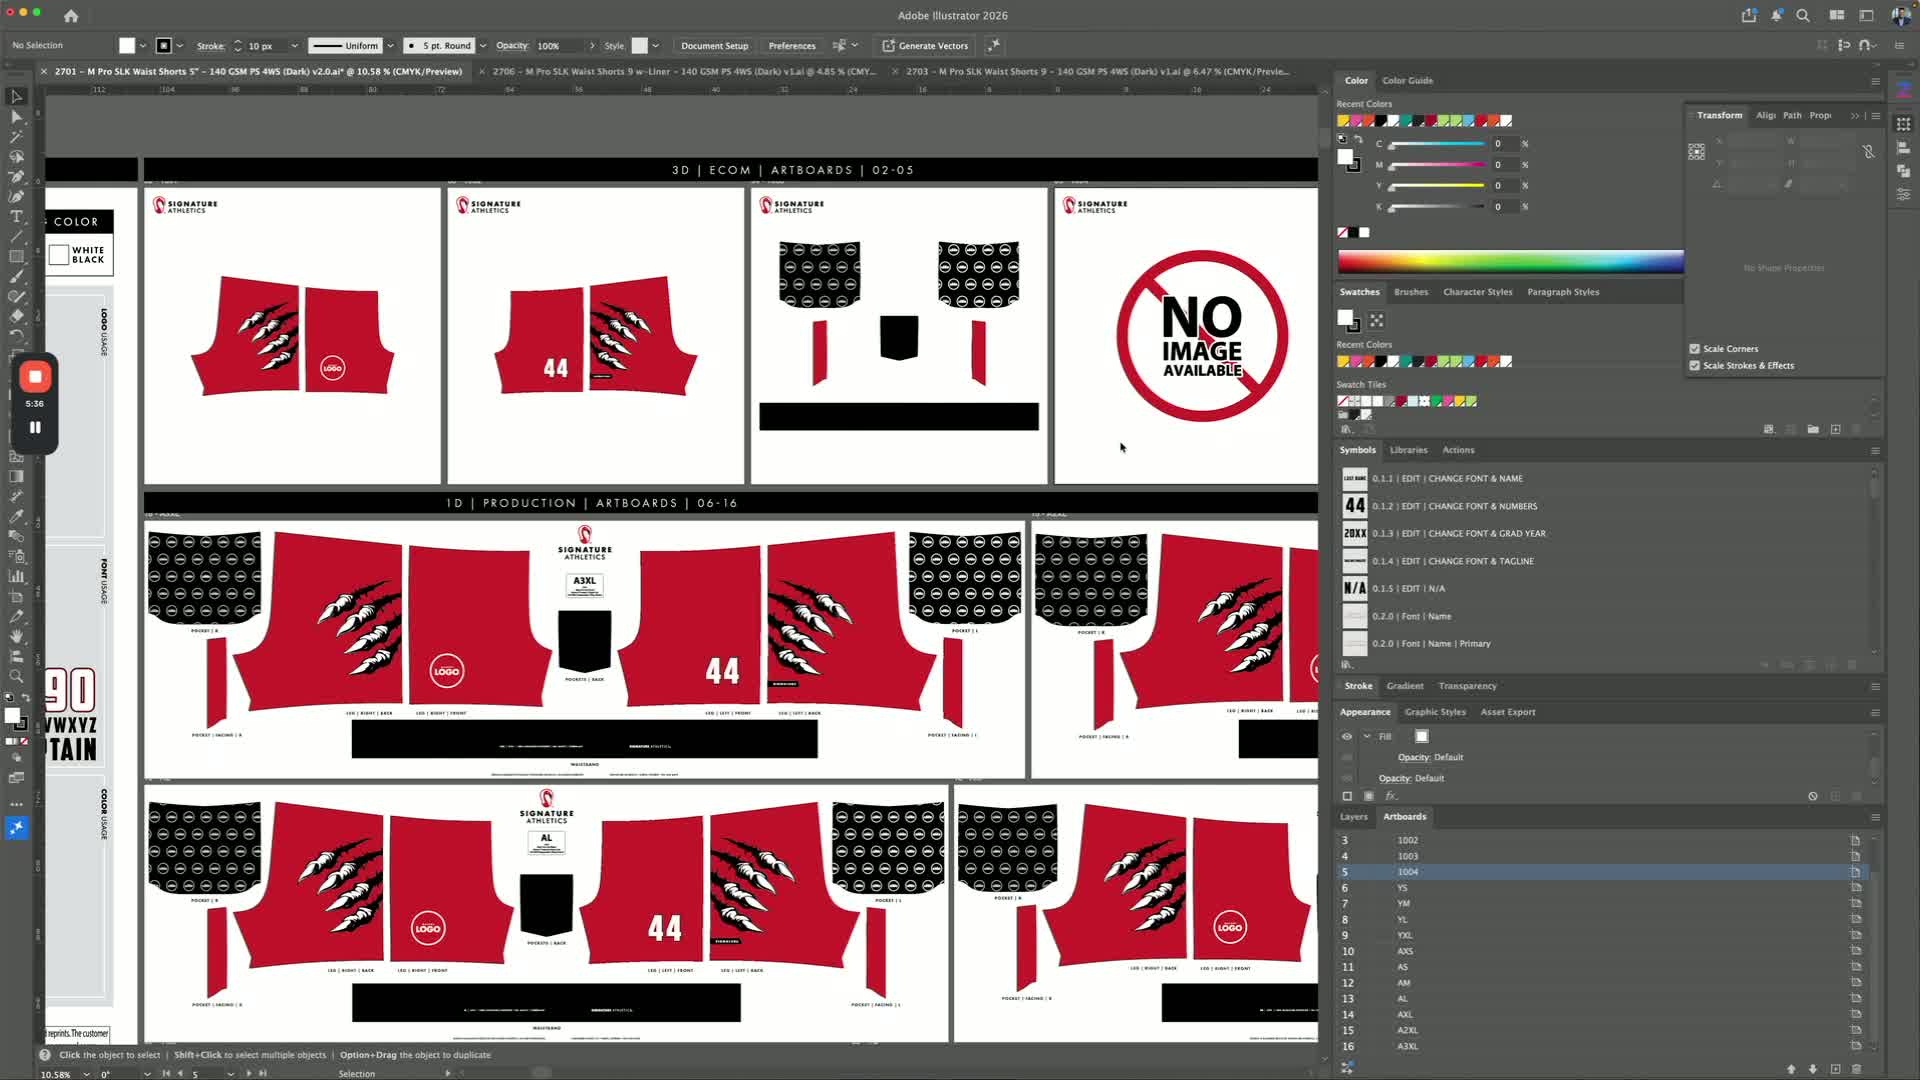Viewport: 1920px width, 1080px height.
Task: Open the Uniform stroke profile dropdown
Action: point(390,46)
